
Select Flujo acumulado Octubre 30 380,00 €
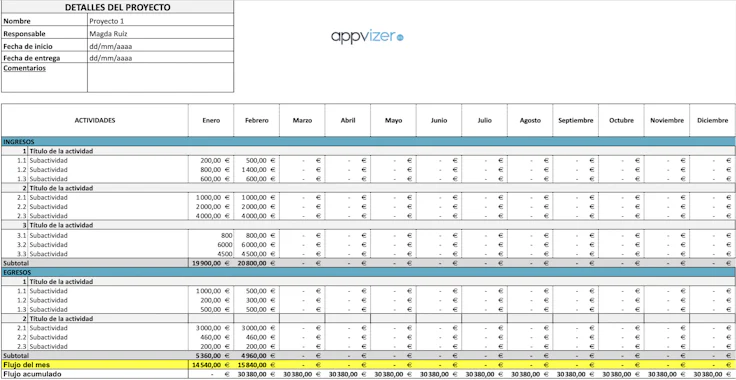tap(621, 374)
